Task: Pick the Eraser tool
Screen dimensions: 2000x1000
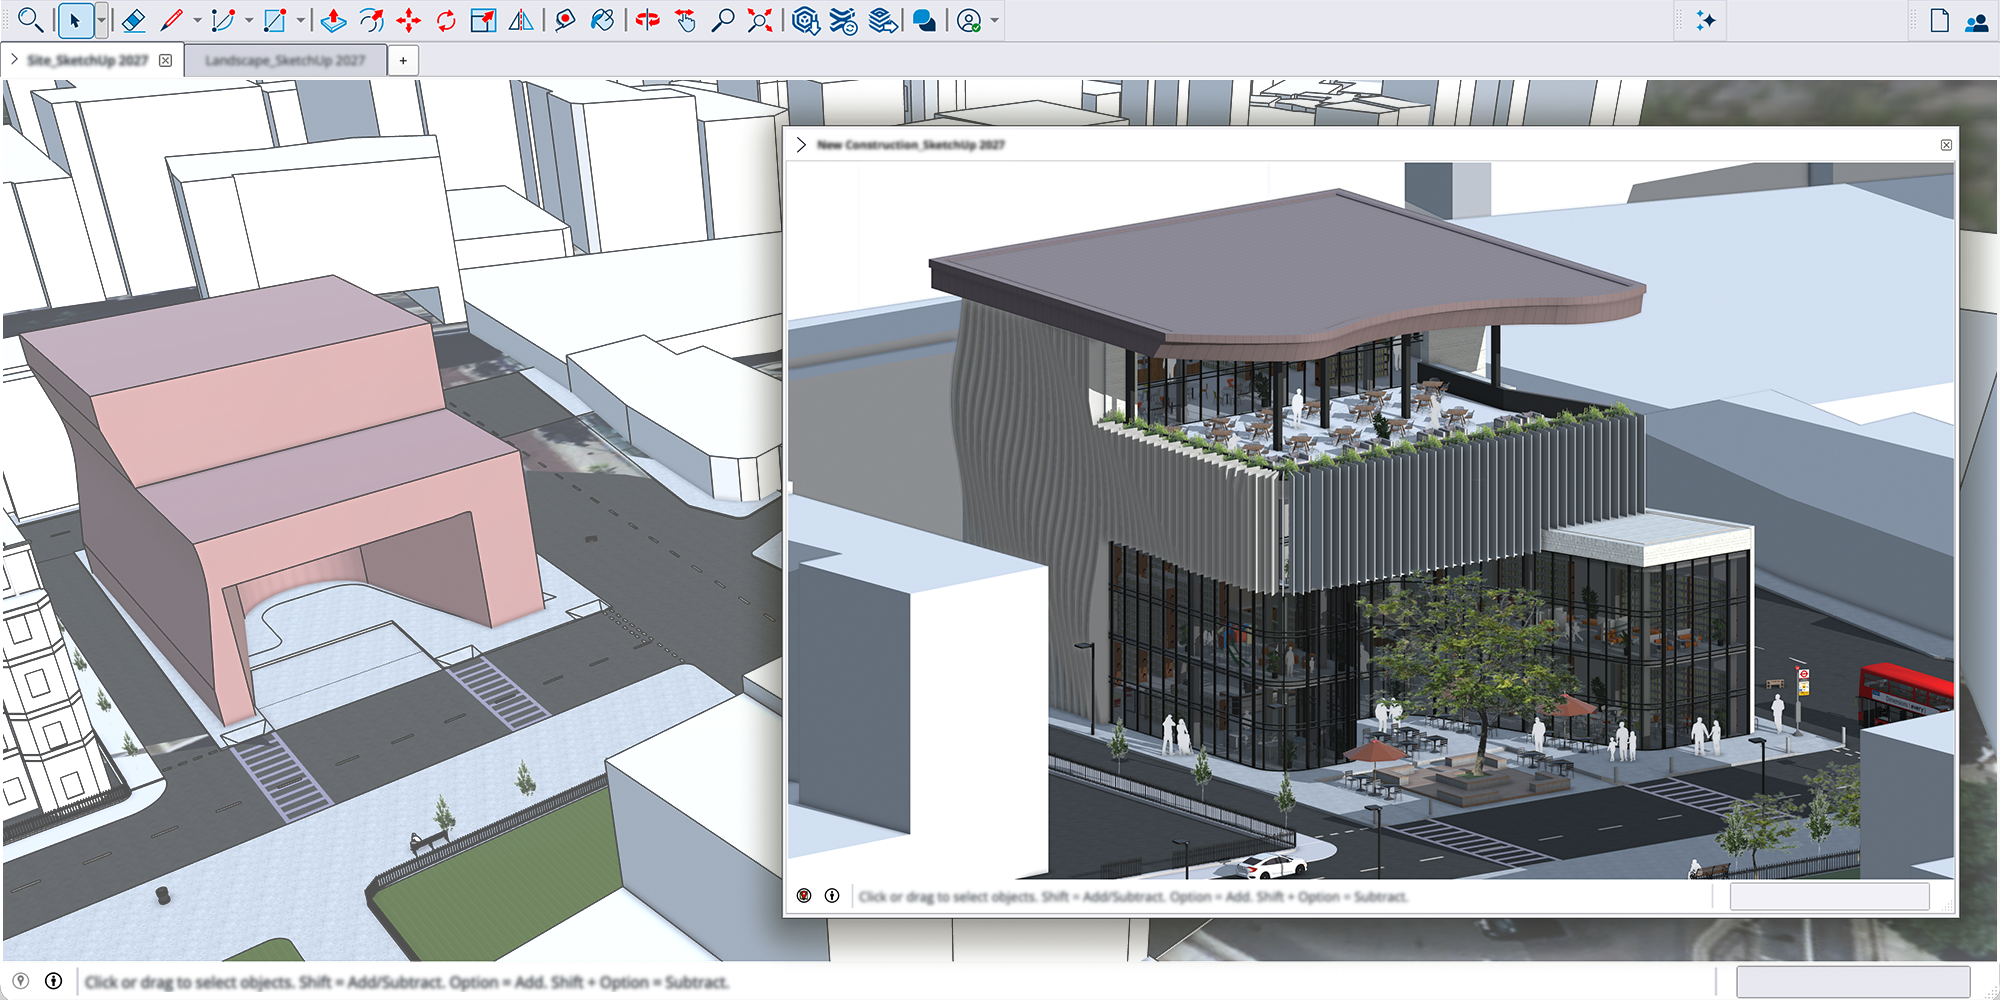Action: [133, 20]
